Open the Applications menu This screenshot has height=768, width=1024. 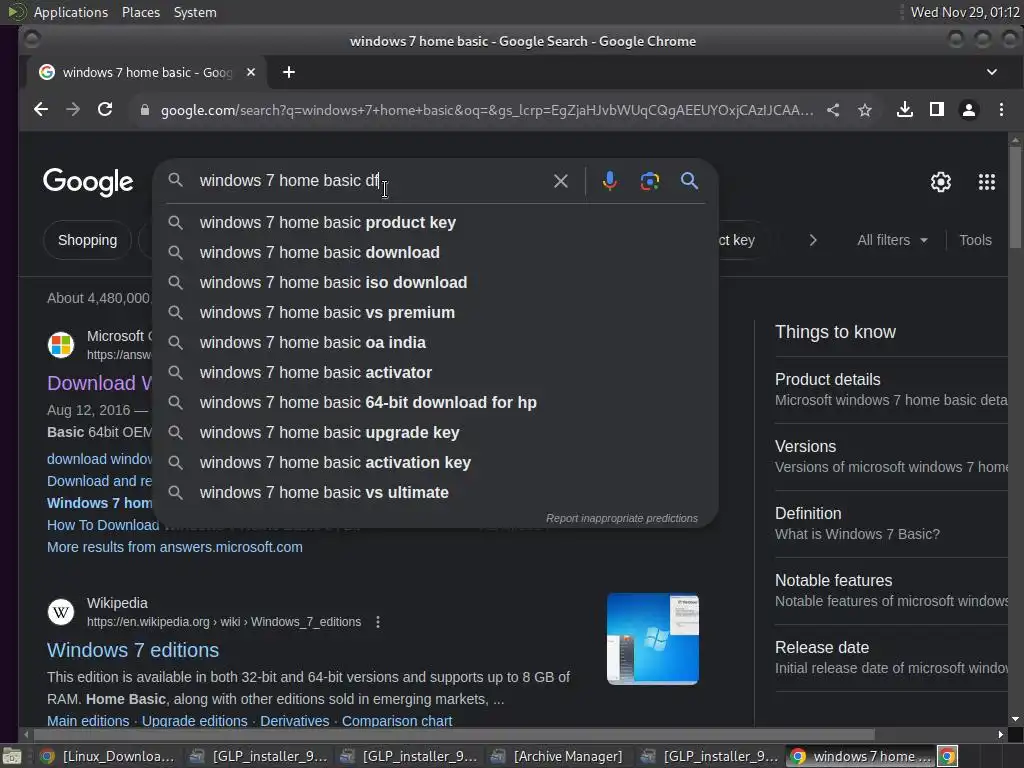(71, 12)
